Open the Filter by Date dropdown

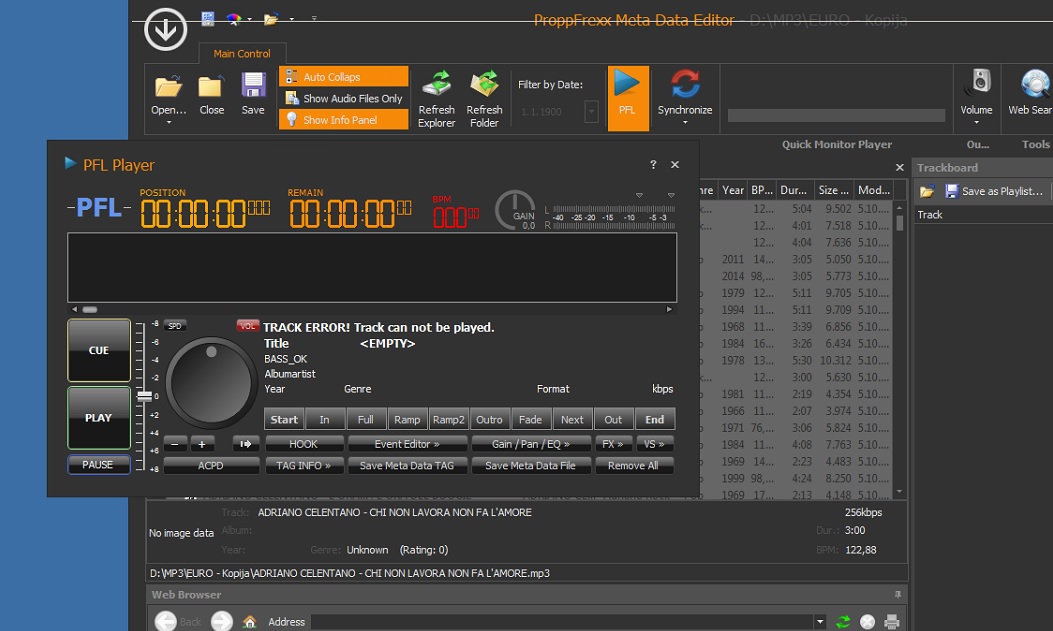pyautogui.click(x=591, y=112)
